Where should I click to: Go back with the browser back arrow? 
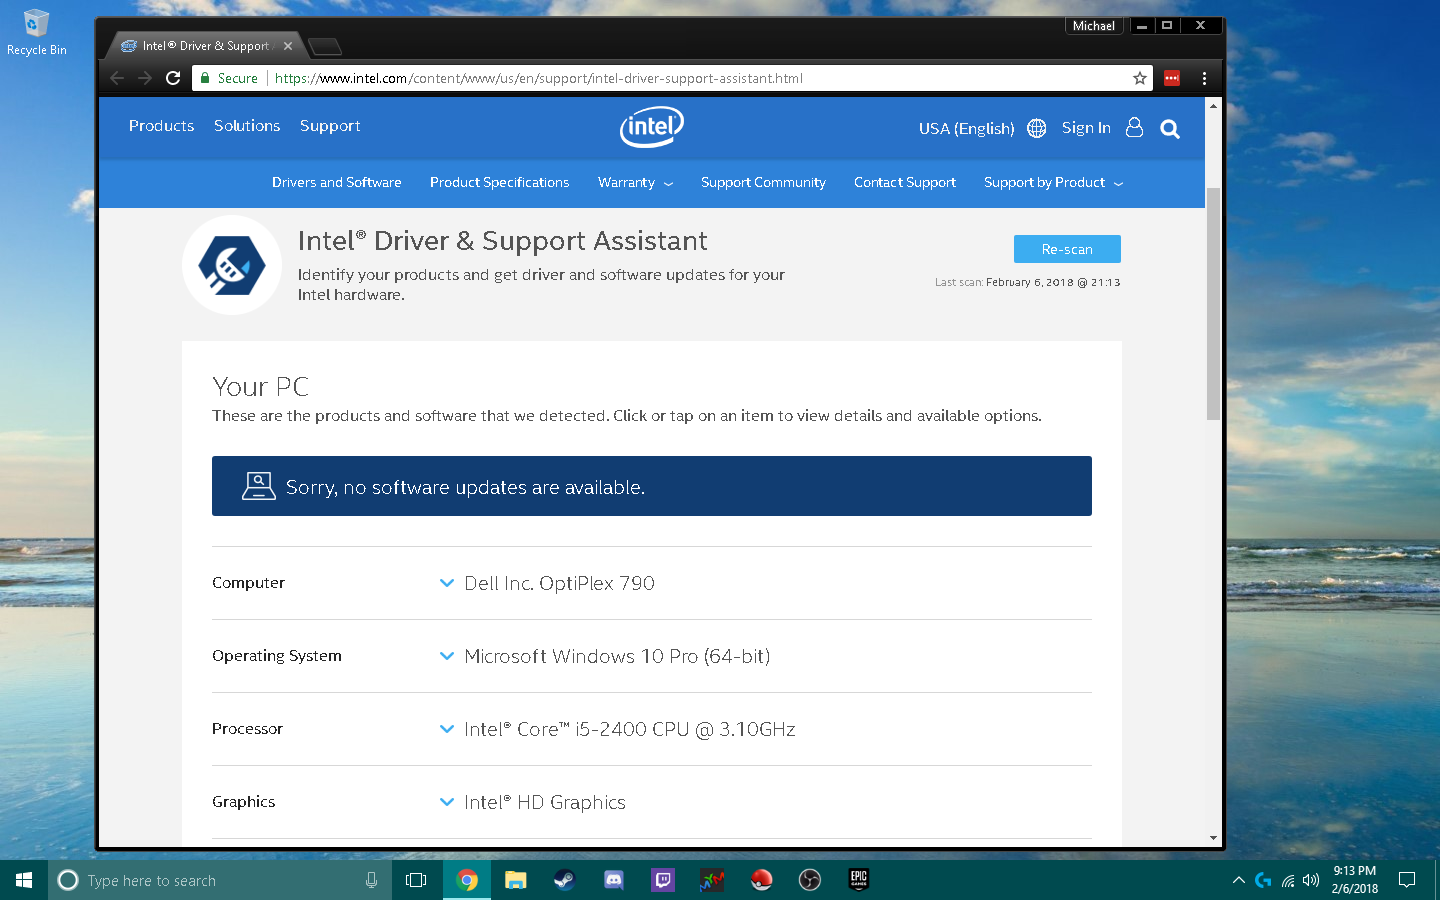pos(117,78)
